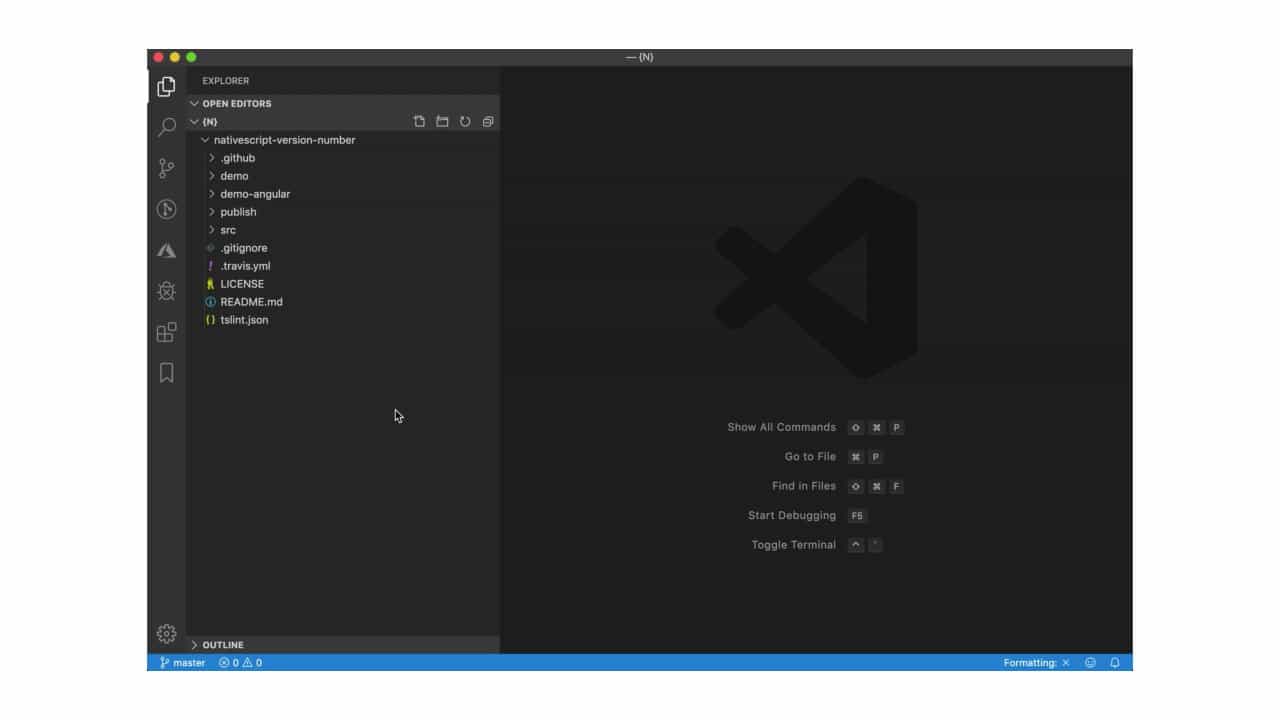Viewport: 1280px width, 720px height.
Task: Click the F5 key hint
Action: point(857,516)
